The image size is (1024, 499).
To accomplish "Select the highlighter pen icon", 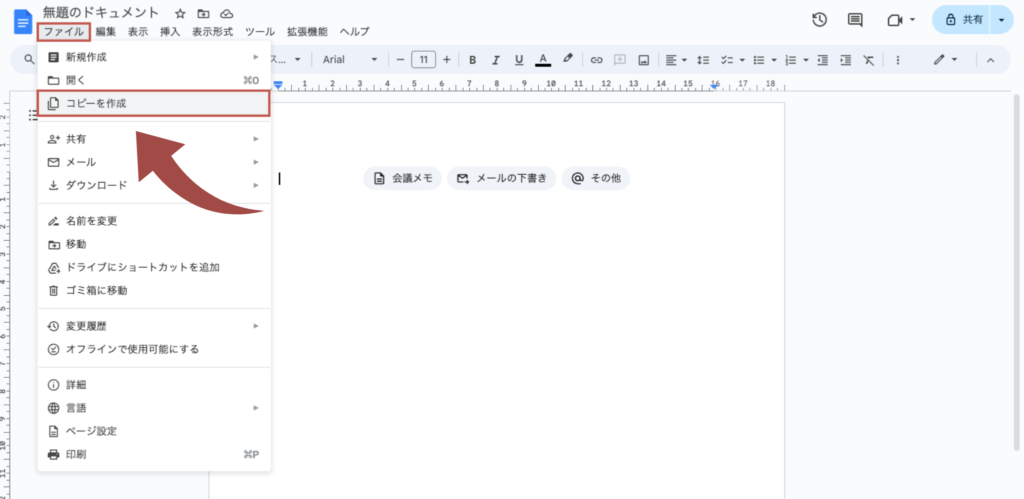I will 567,60.
